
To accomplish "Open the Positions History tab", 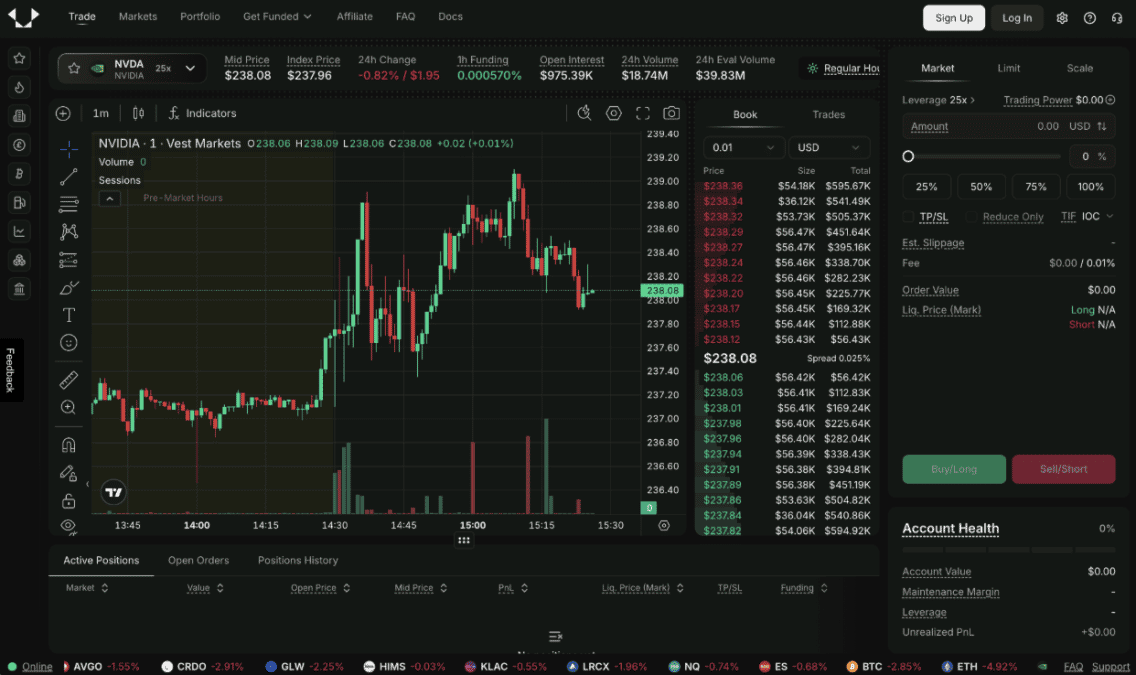I will coord(298,561).
